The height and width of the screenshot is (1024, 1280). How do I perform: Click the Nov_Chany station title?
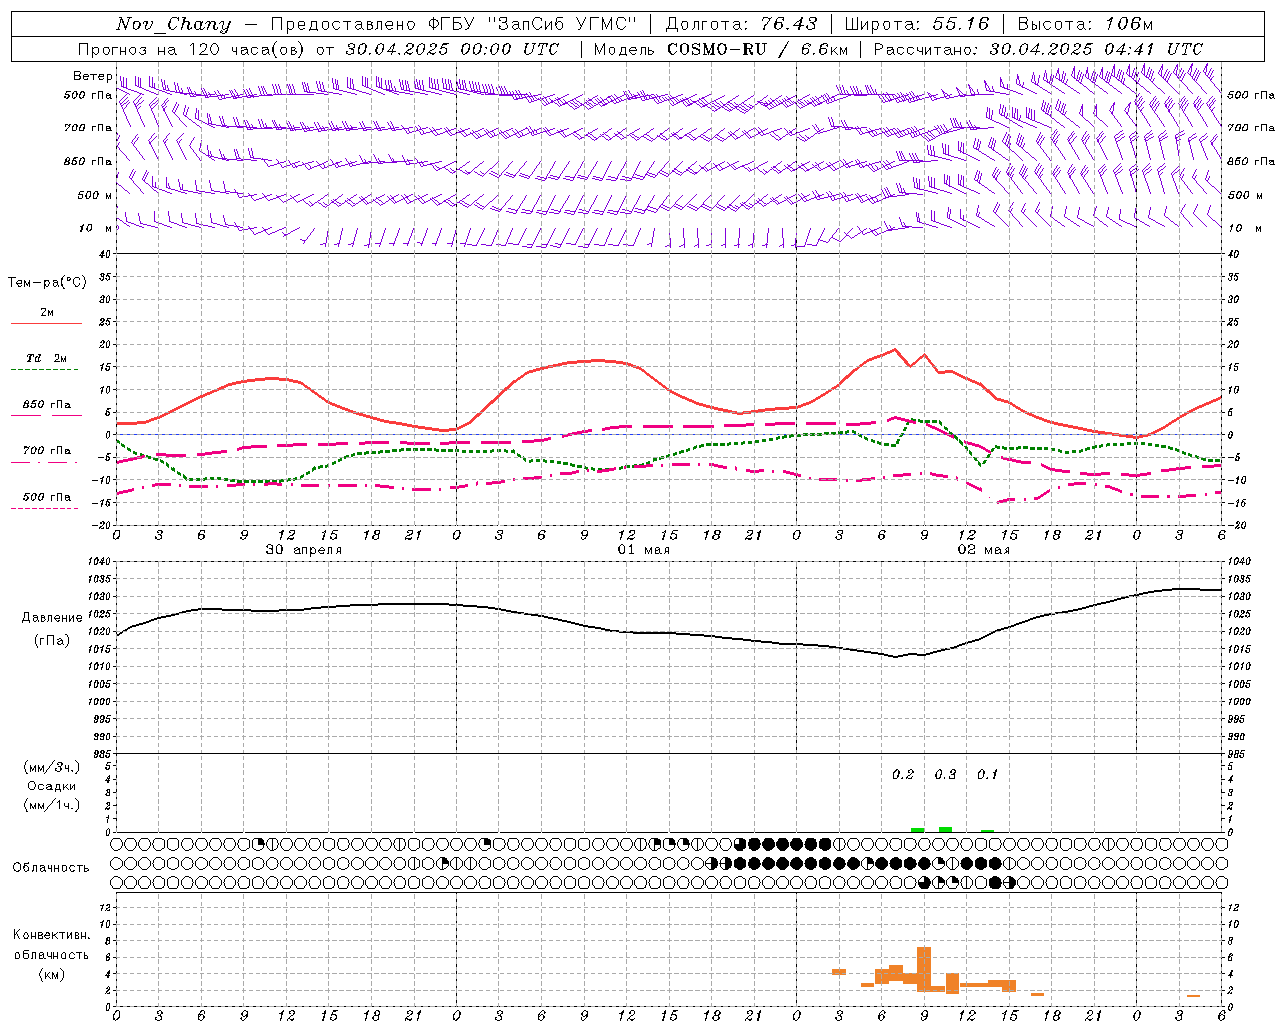point(173,24)
